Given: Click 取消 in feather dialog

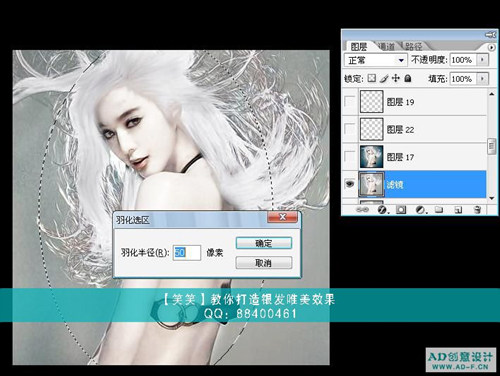Looking at the screenshot, I should click(x=264, y=262).
